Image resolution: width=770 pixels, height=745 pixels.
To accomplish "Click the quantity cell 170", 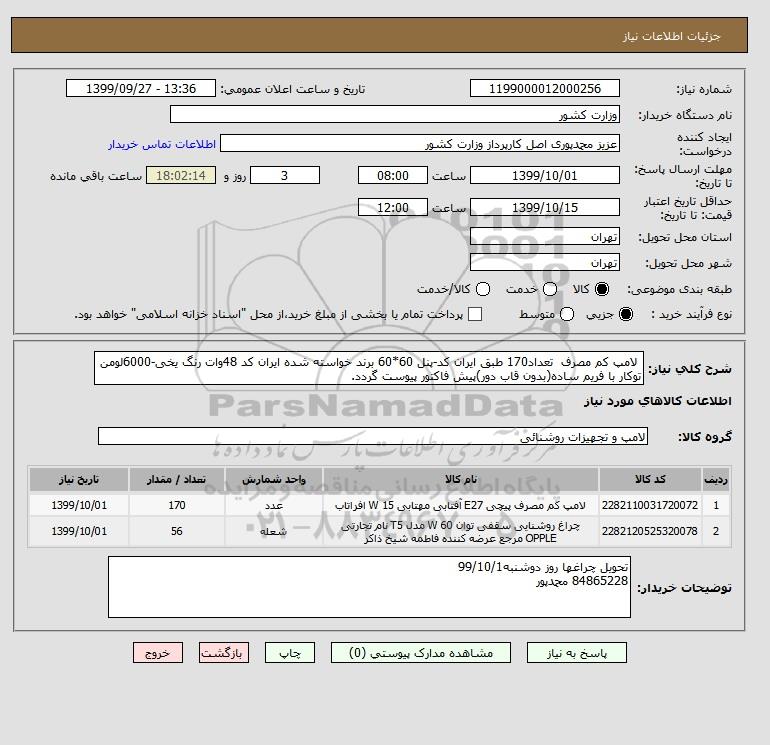I will pyautogui.click(x=177, y=505).
